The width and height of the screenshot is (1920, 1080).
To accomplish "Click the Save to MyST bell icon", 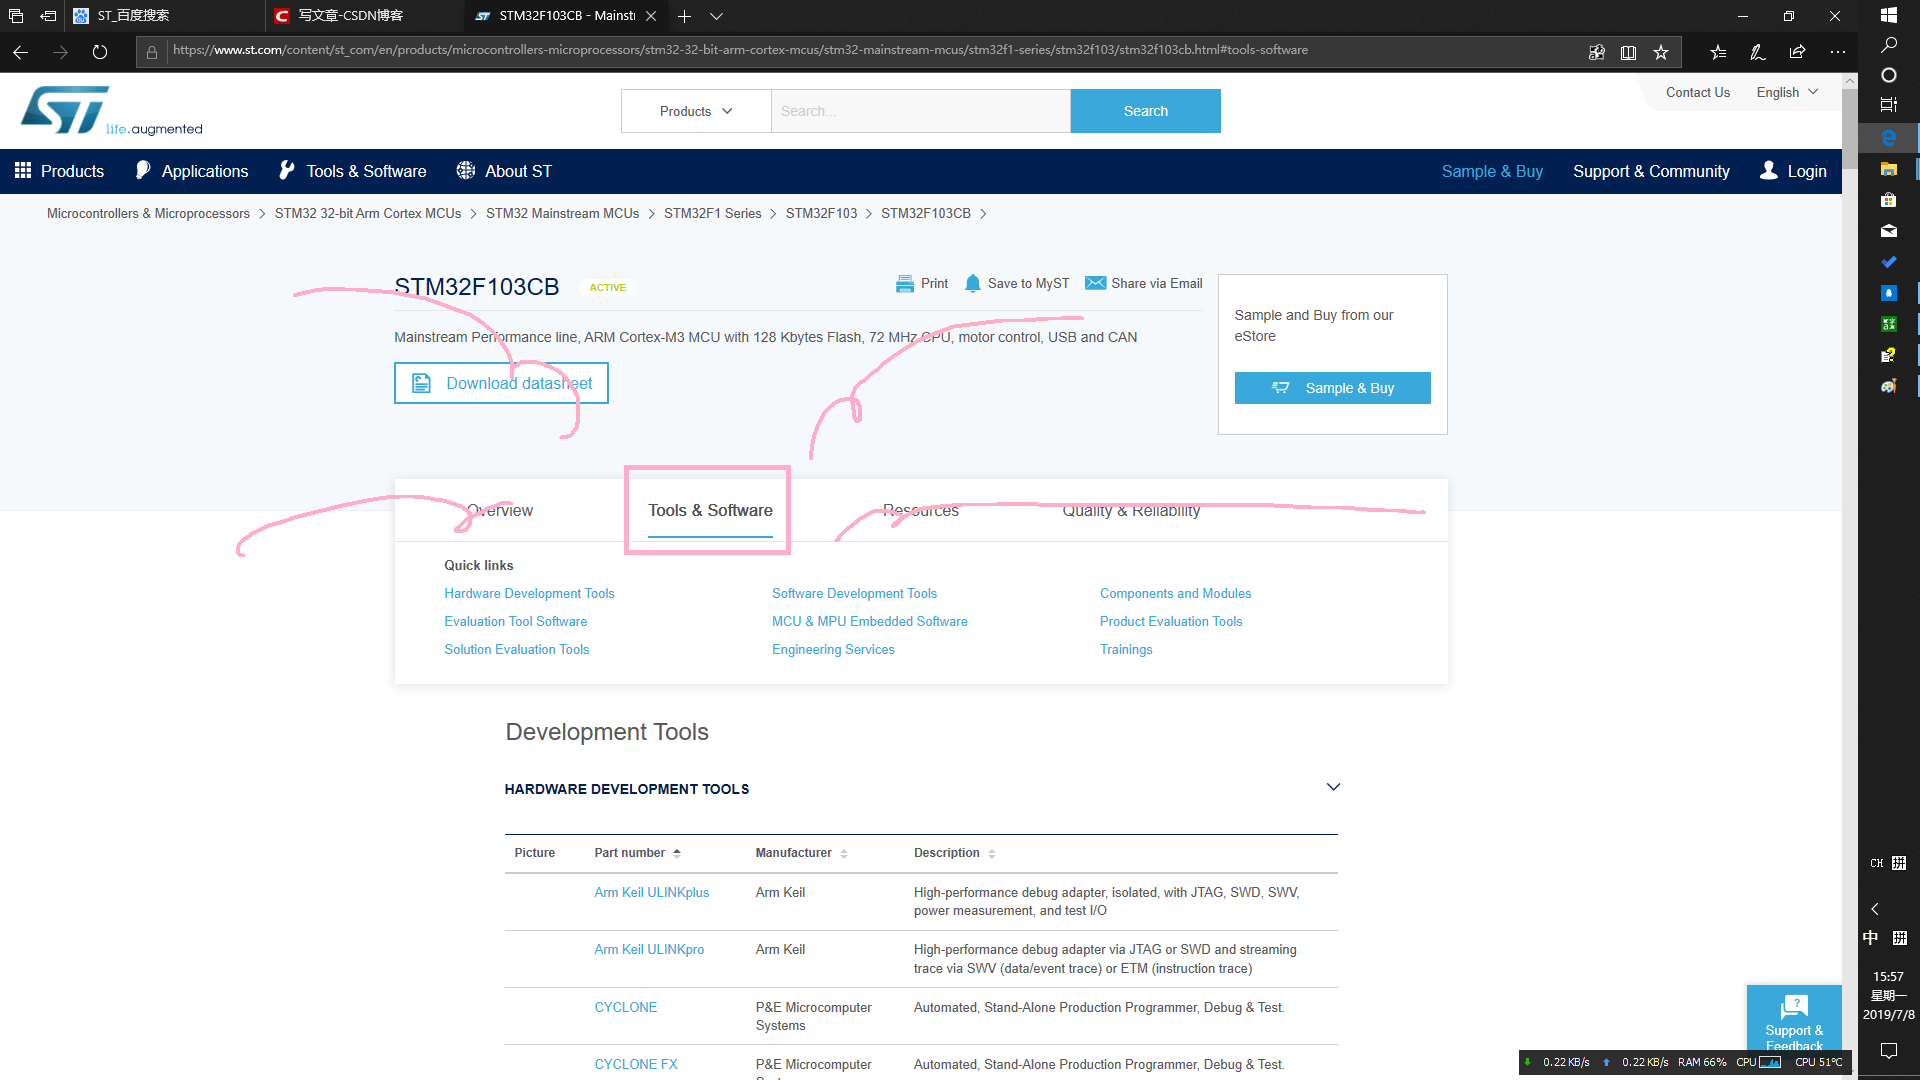I will [973, 284].
